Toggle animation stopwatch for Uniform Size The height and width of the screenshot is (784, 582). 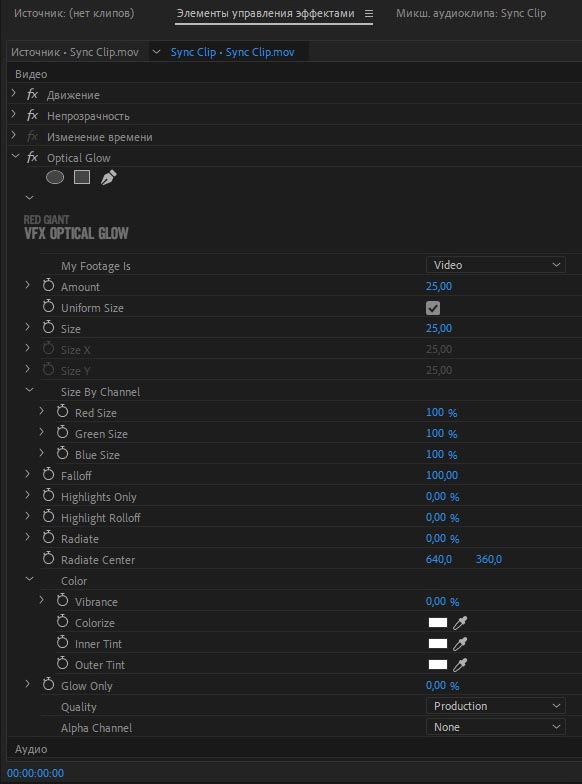[48, 307]
